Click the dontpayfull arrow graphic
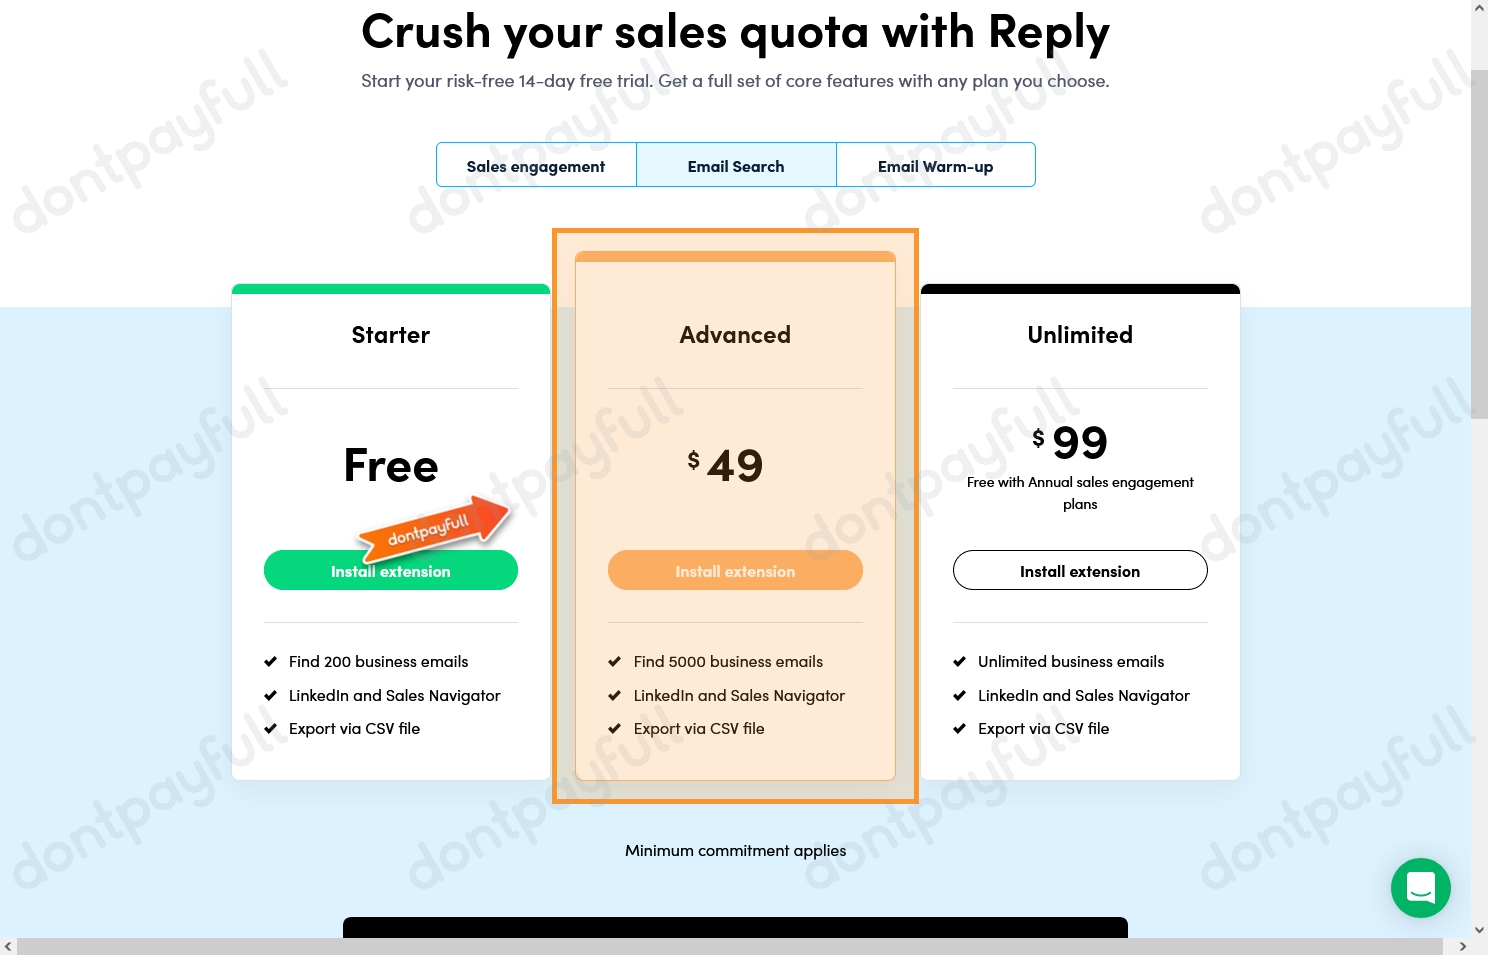This screenshot has height=955, width=1488. tap(433, 528)
